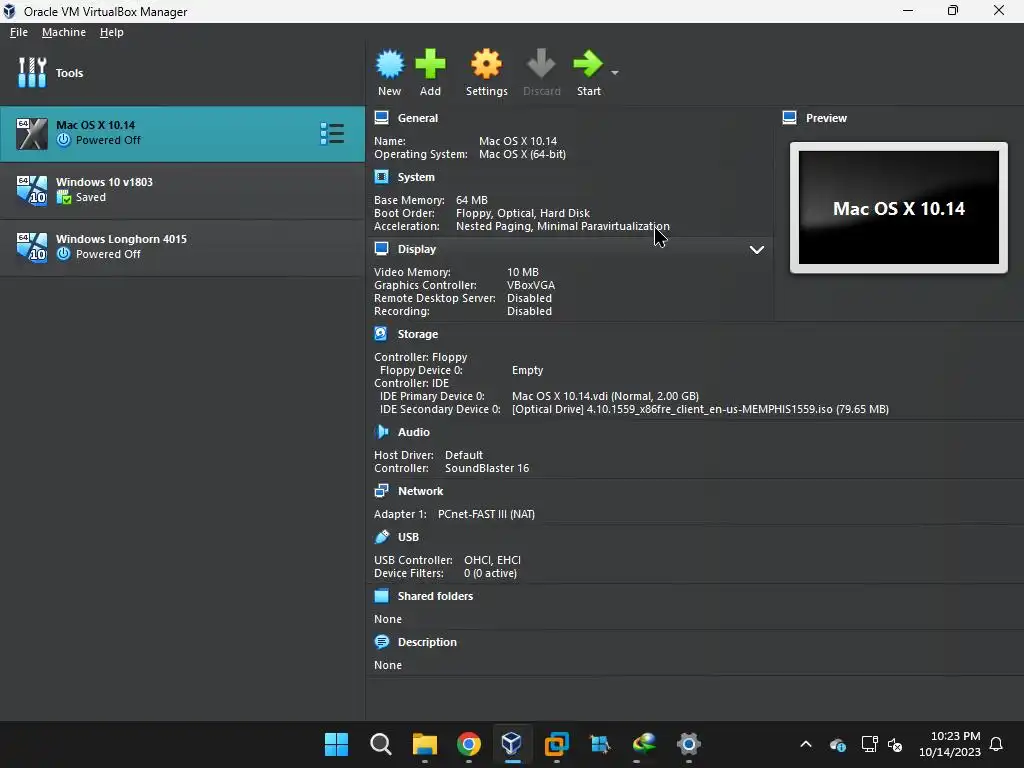Click the Discard toolbar icon
1024x768 pixels.
pyautogui.click(x=541, y=64)
